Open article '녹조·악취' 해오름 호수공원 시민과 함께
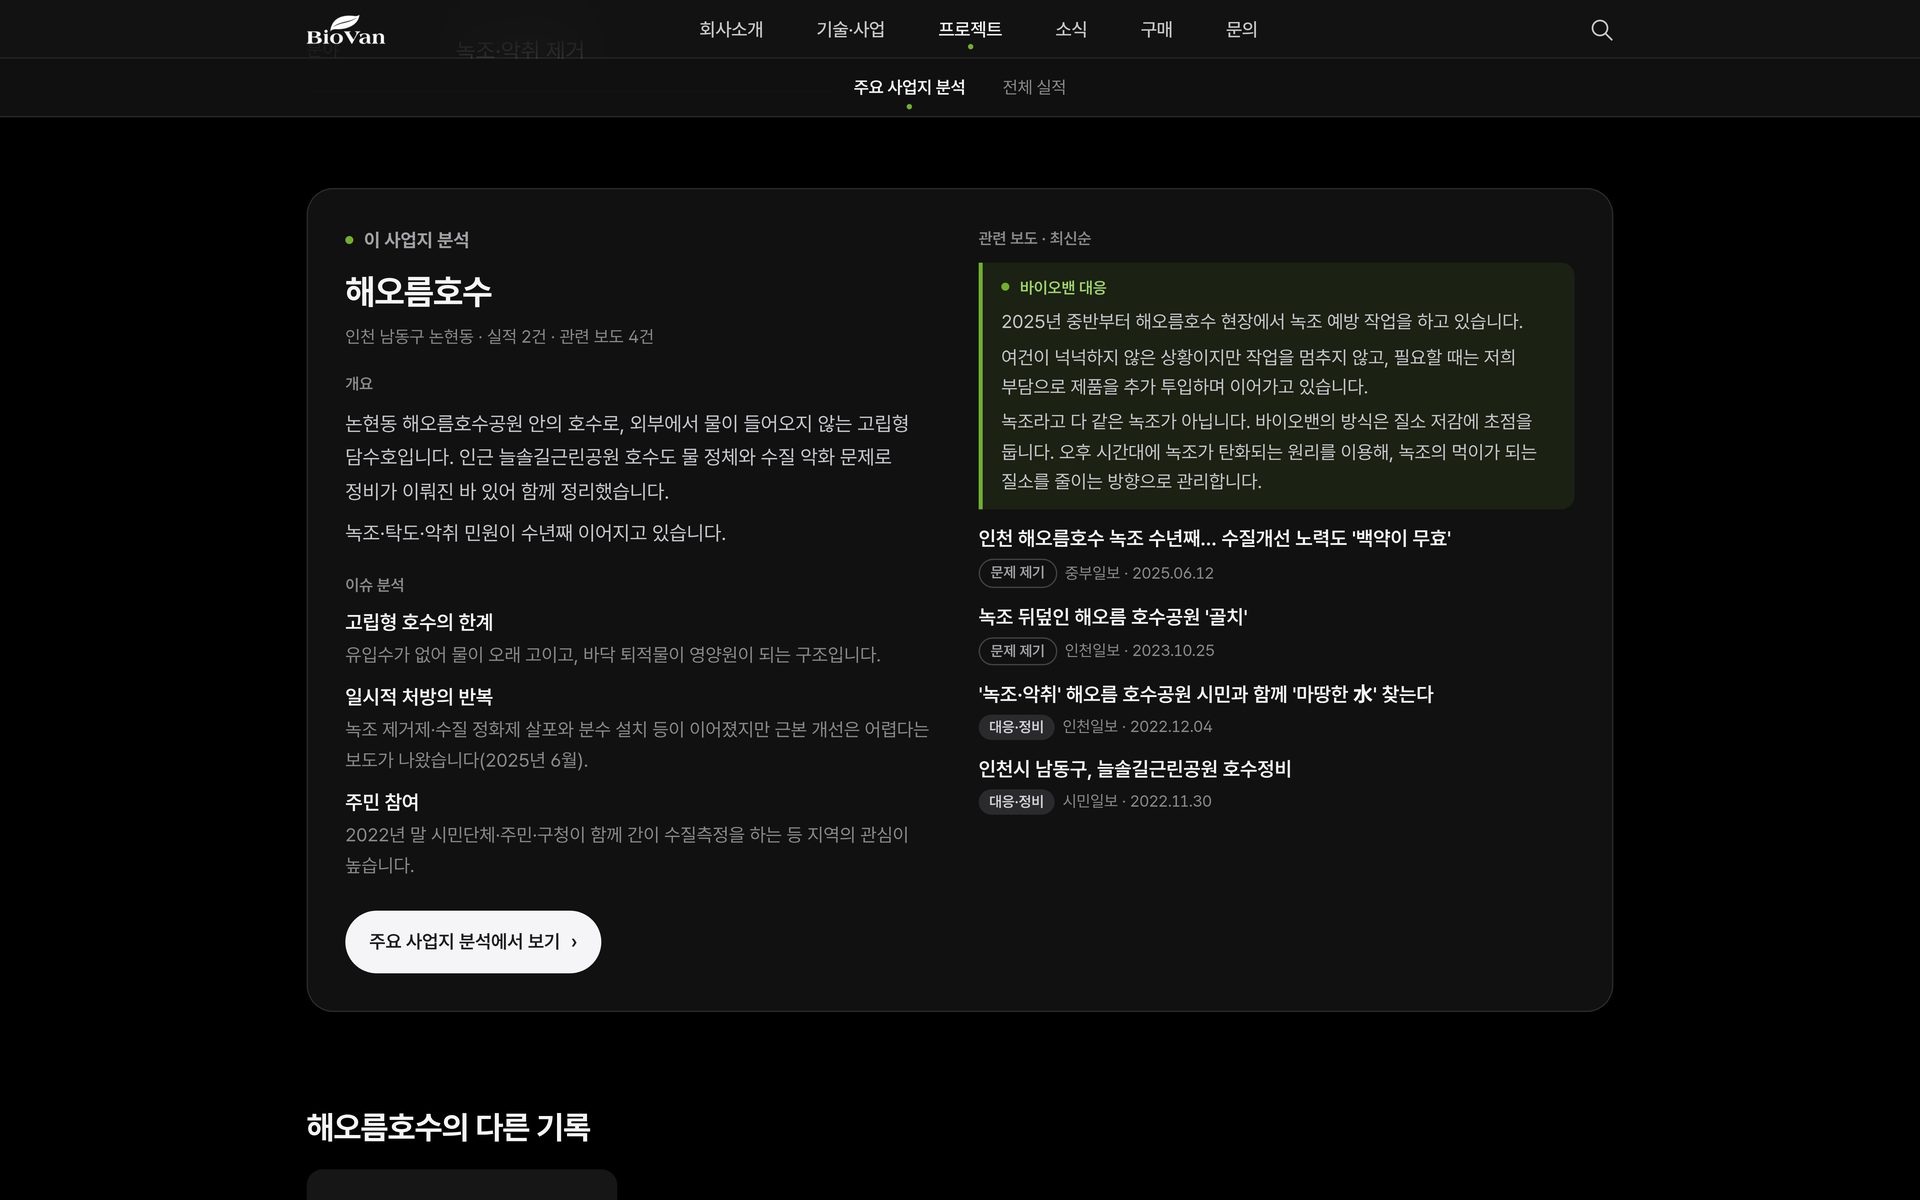Image resolution: width=1920 pixels, height=1200 pixels. point(1206,694)
